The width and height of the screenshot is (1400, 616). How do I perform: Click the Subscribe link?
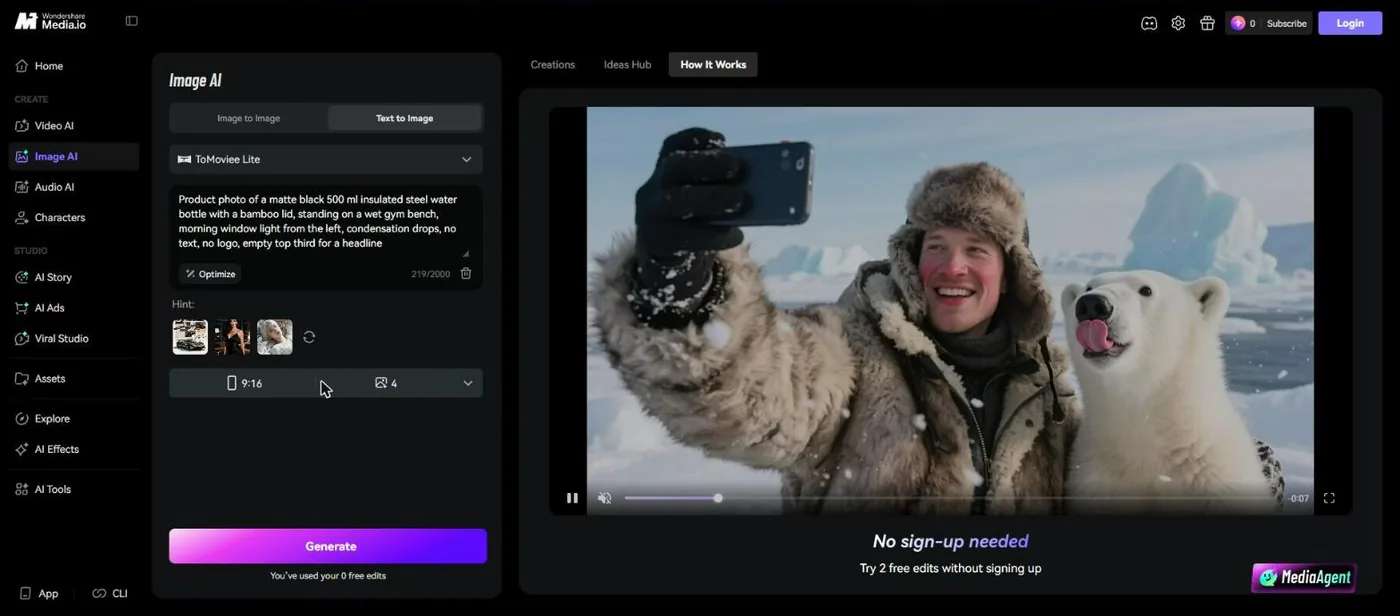click(x=1286, y=23)
